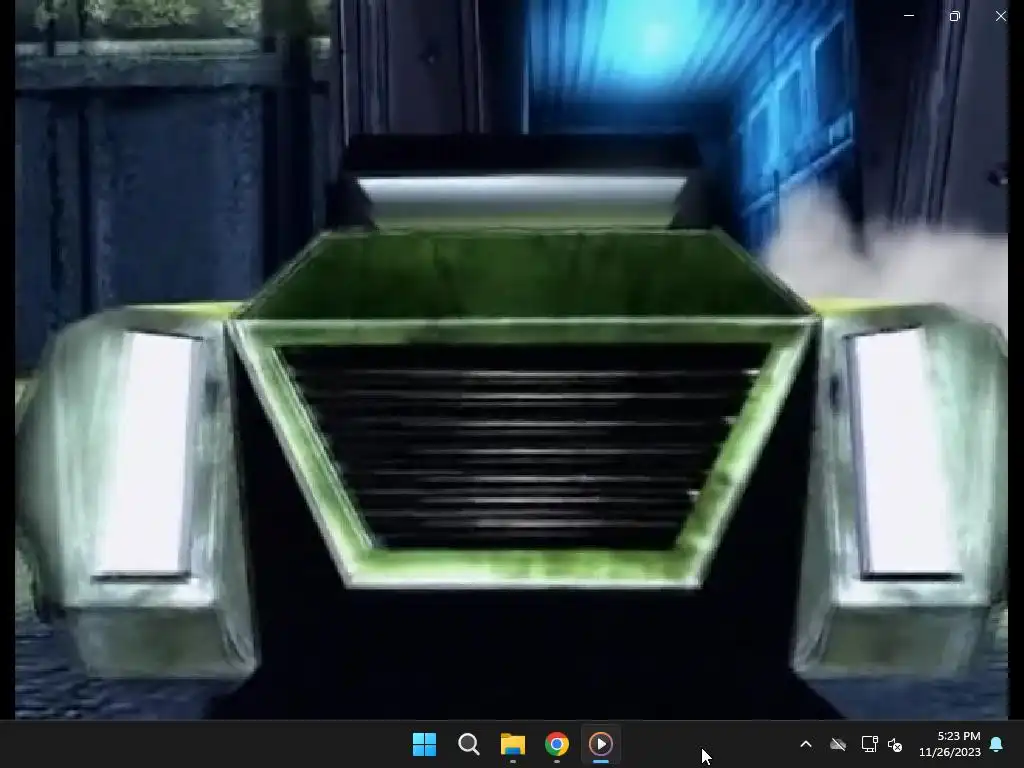Switch to Google Chrome in the taskbar

click(557, 744)
